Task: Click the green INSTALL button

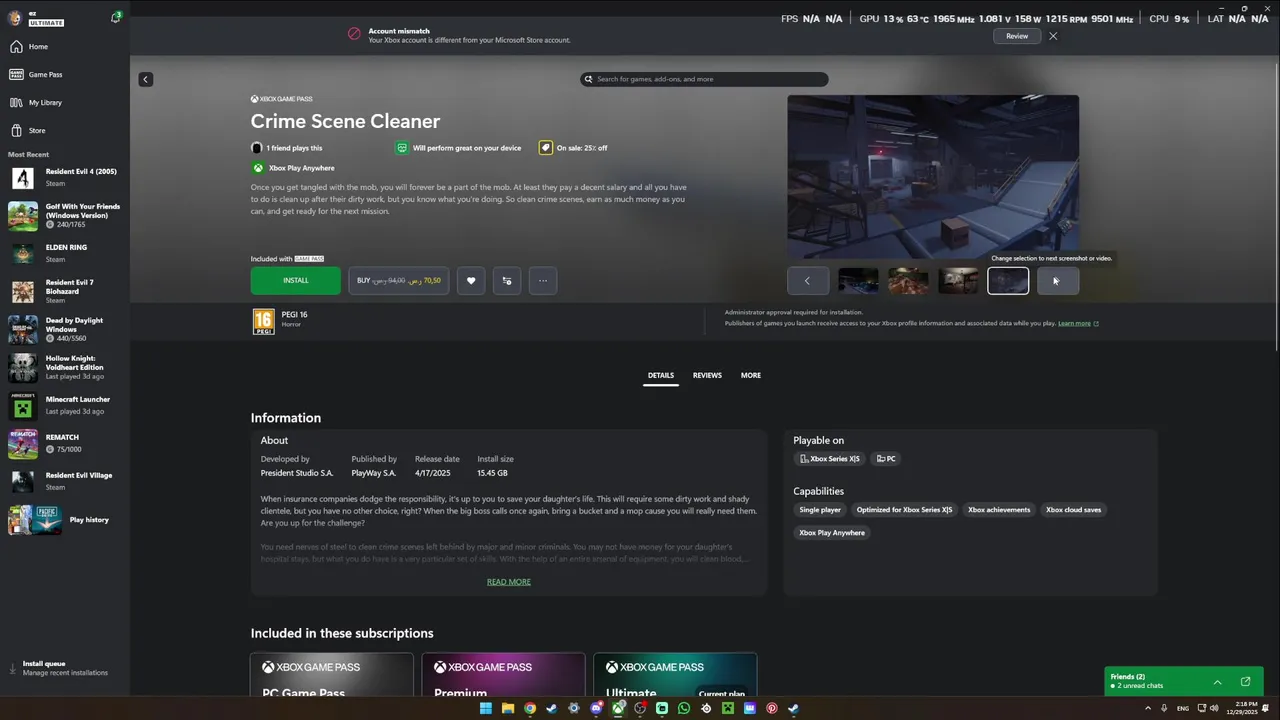Action: (296, 281)
